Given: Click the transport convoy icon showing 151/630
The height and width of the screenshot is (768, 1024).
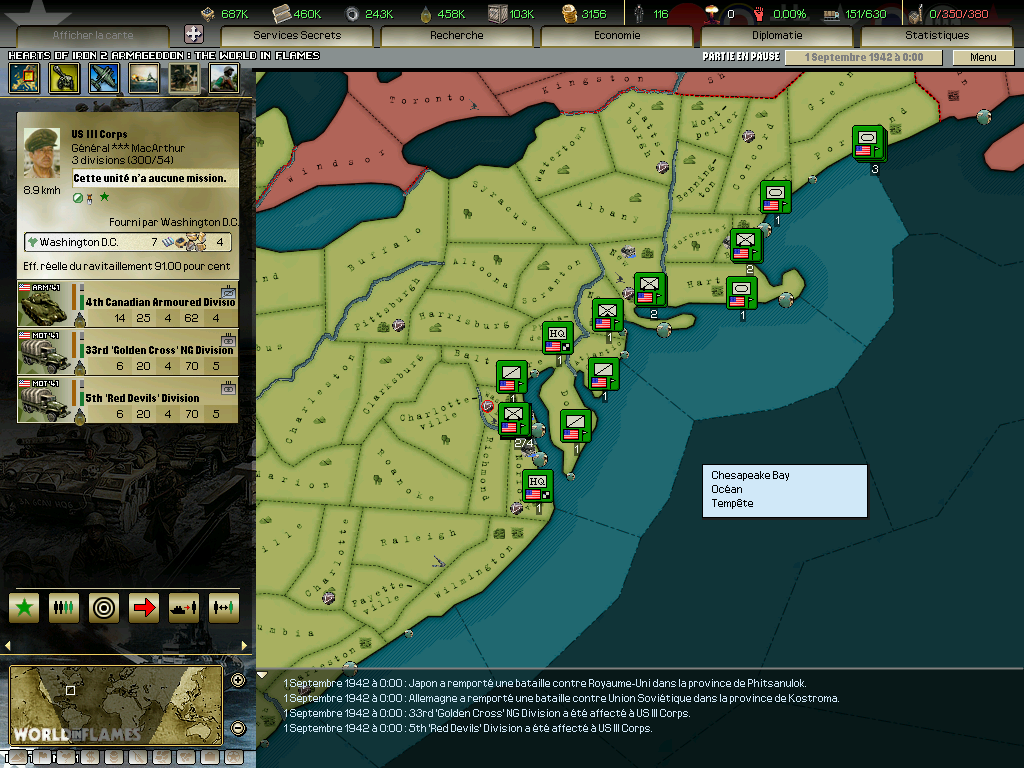Looking at the screenshot, I should pos(831,14).
